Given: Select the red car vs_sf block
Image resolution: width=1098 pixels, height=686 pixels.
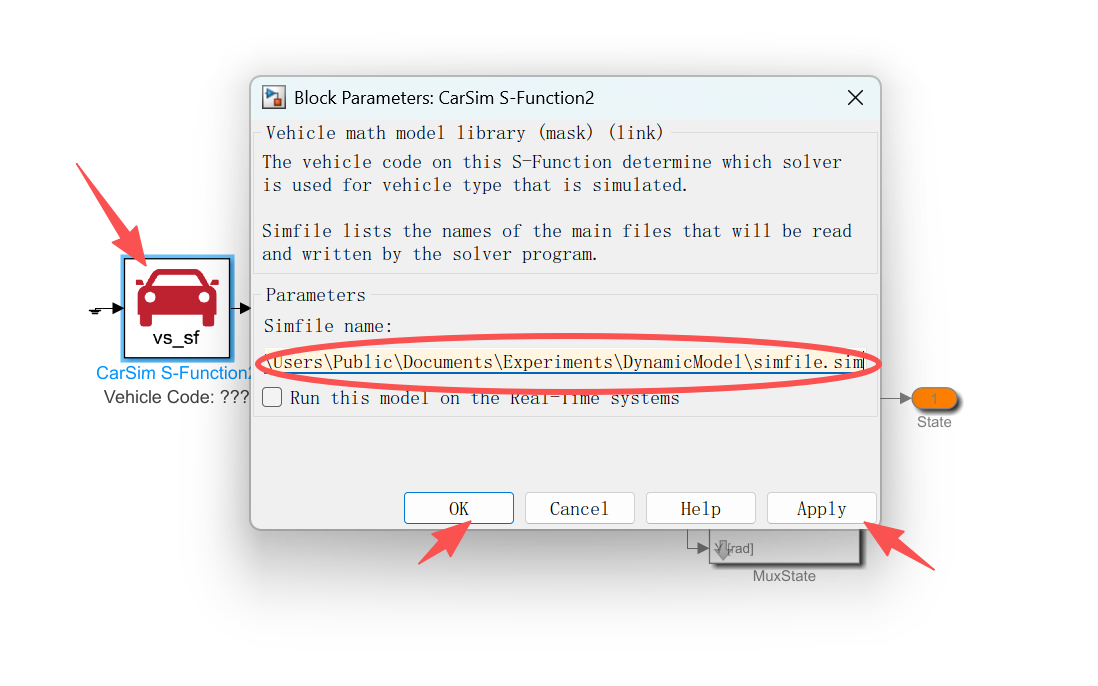Looking at the screenshot, I should point(177,308).
